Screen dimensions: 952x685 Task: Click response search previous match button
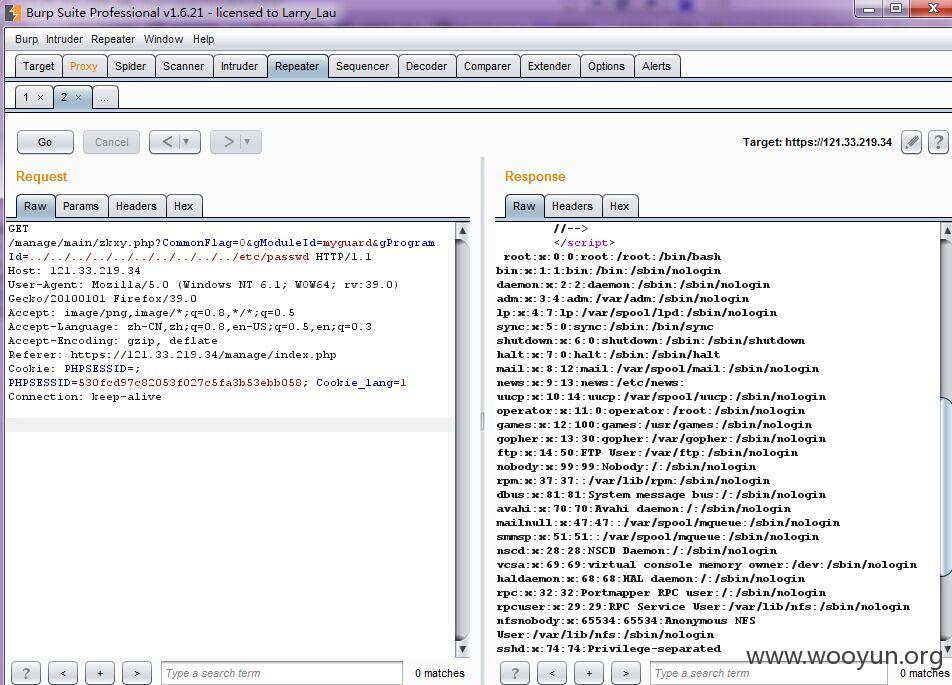click(552, 673)
